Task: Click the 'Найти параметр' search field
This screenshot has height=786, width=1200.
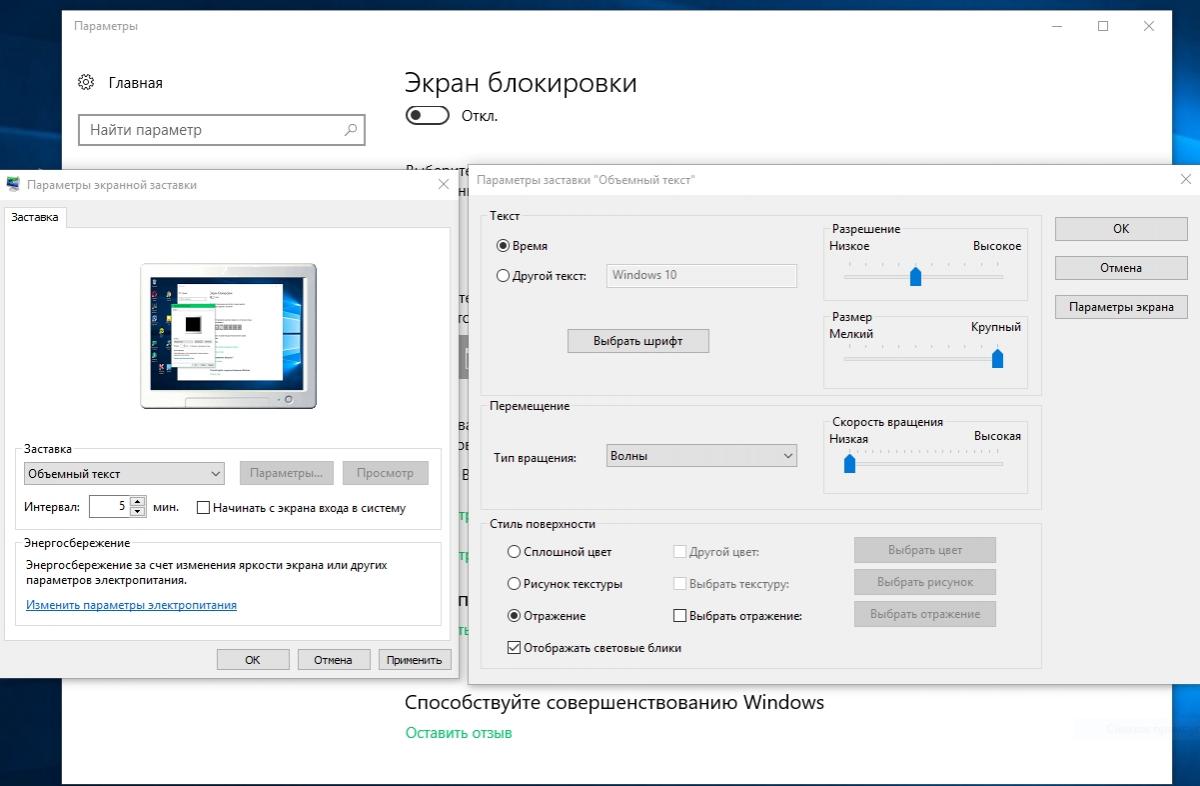Action: [210, 130]
